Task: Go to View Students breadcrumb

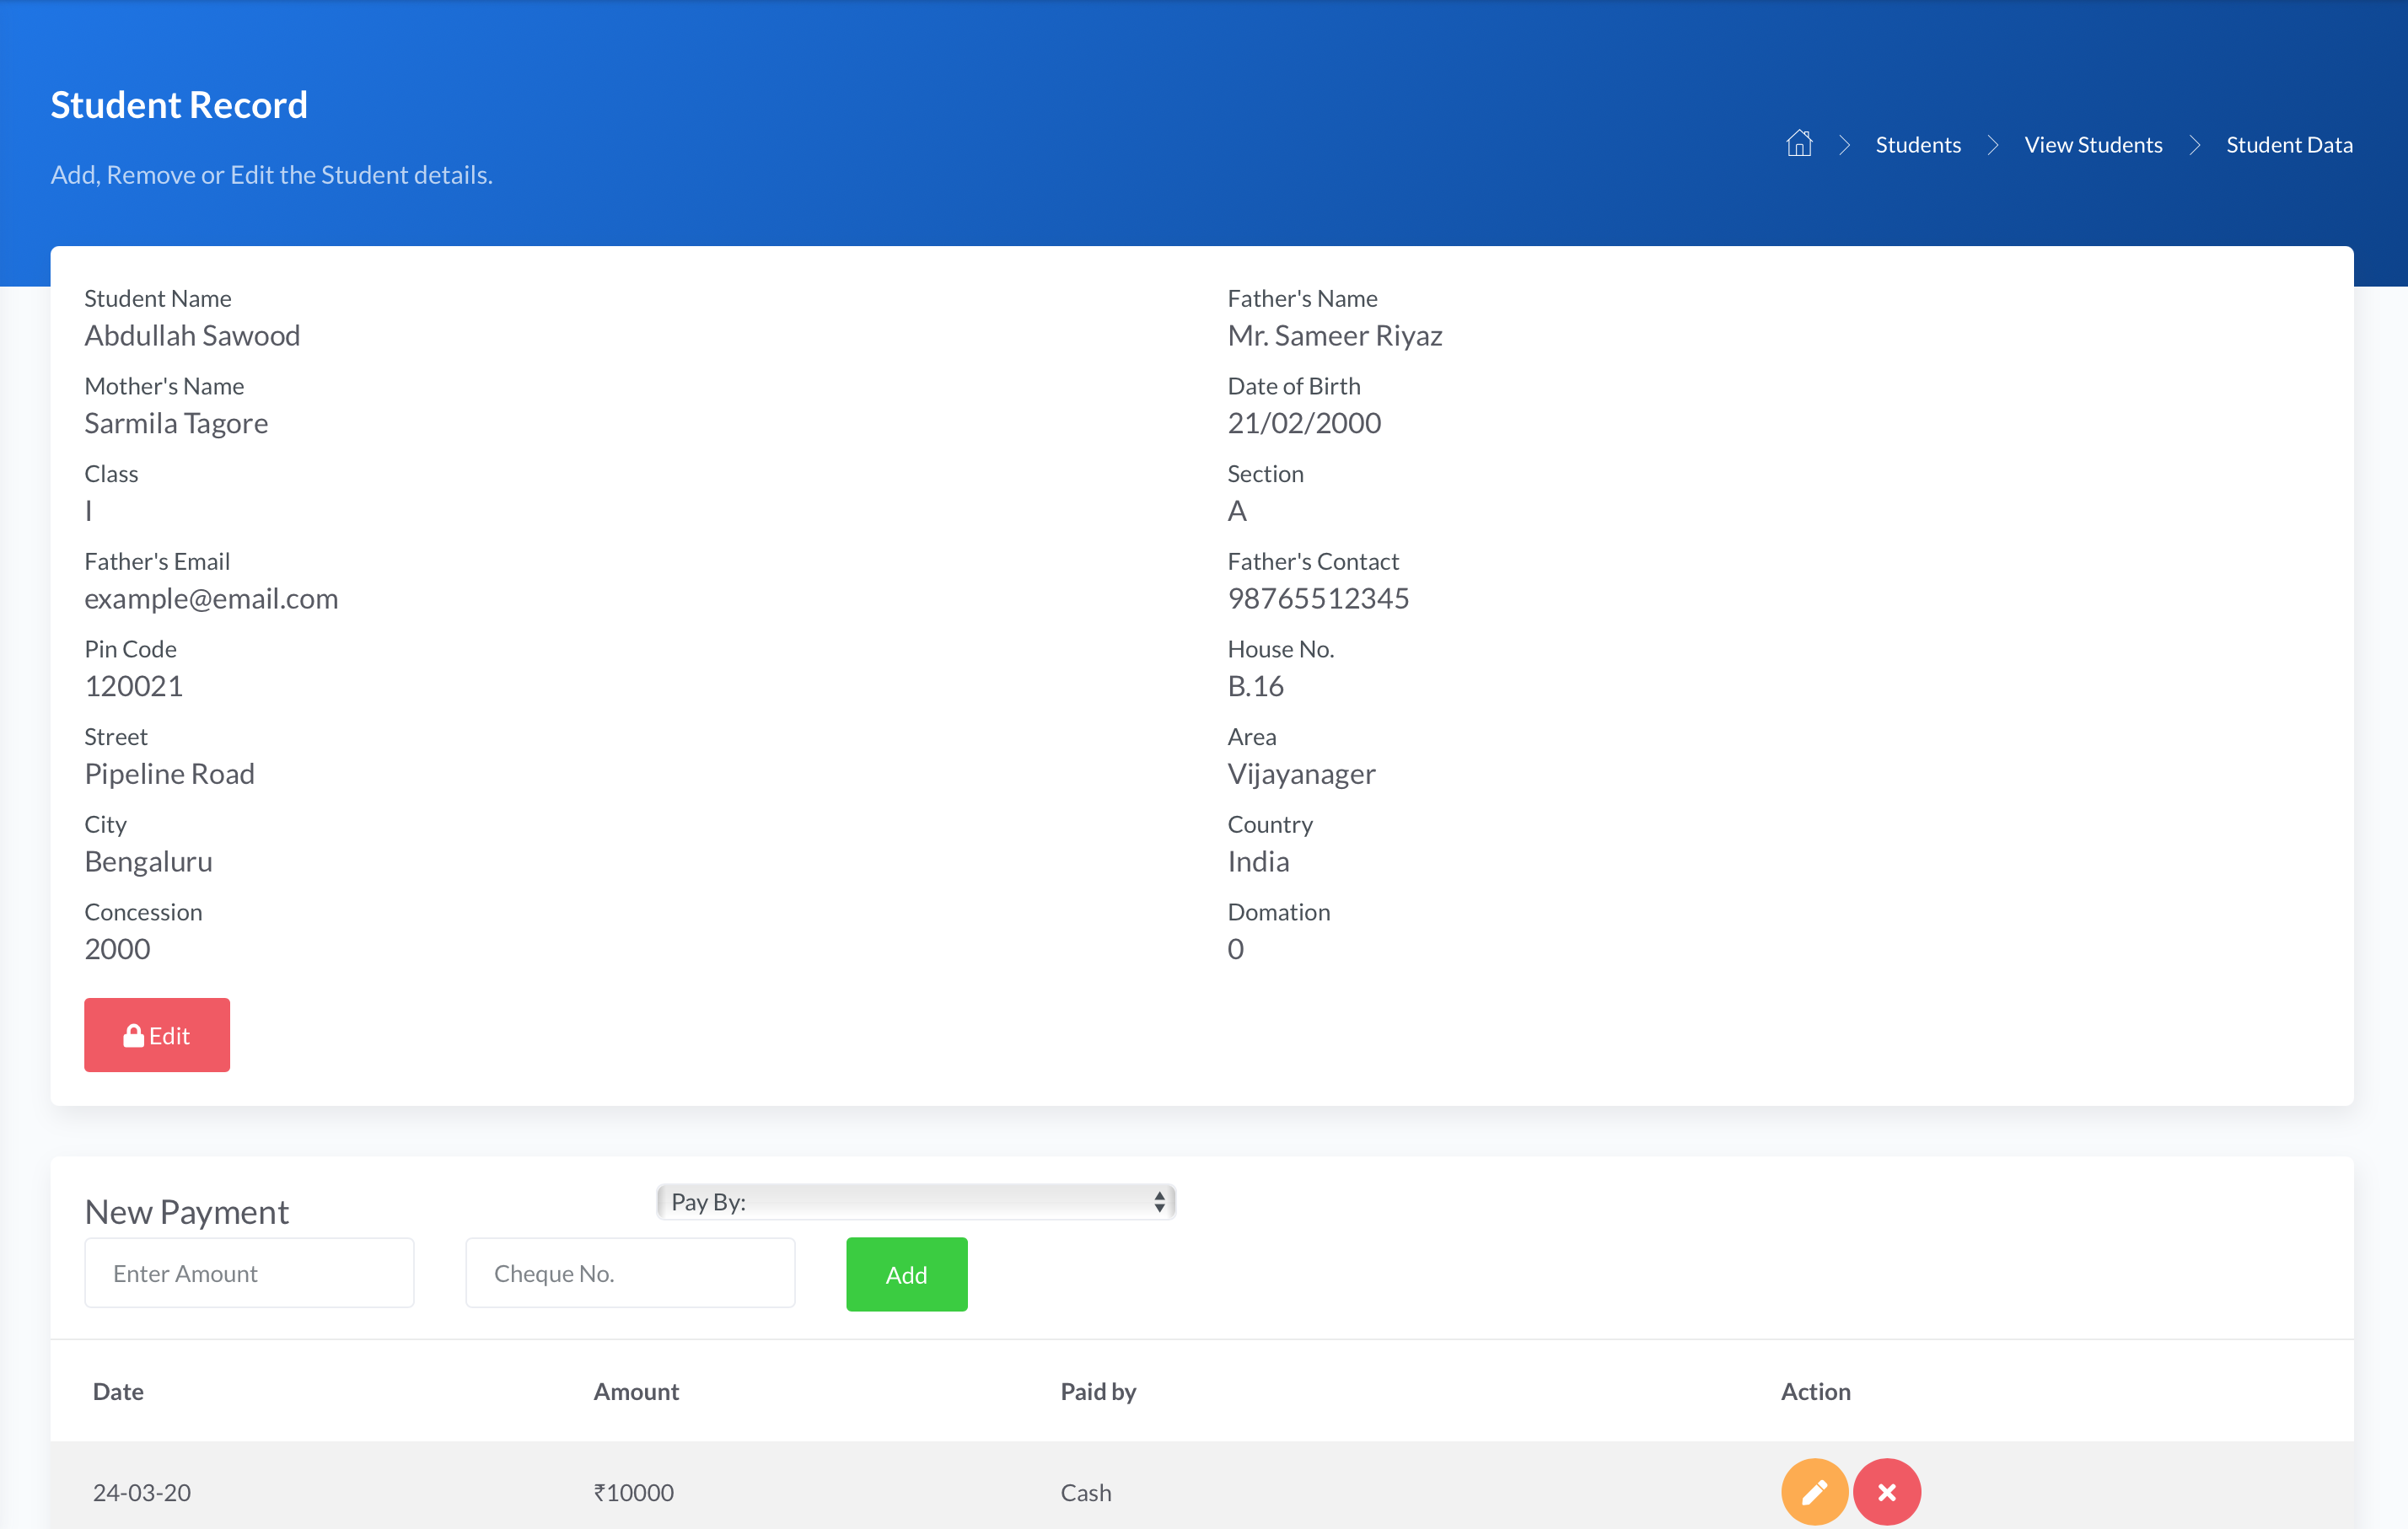Action: coord(2092,145)
